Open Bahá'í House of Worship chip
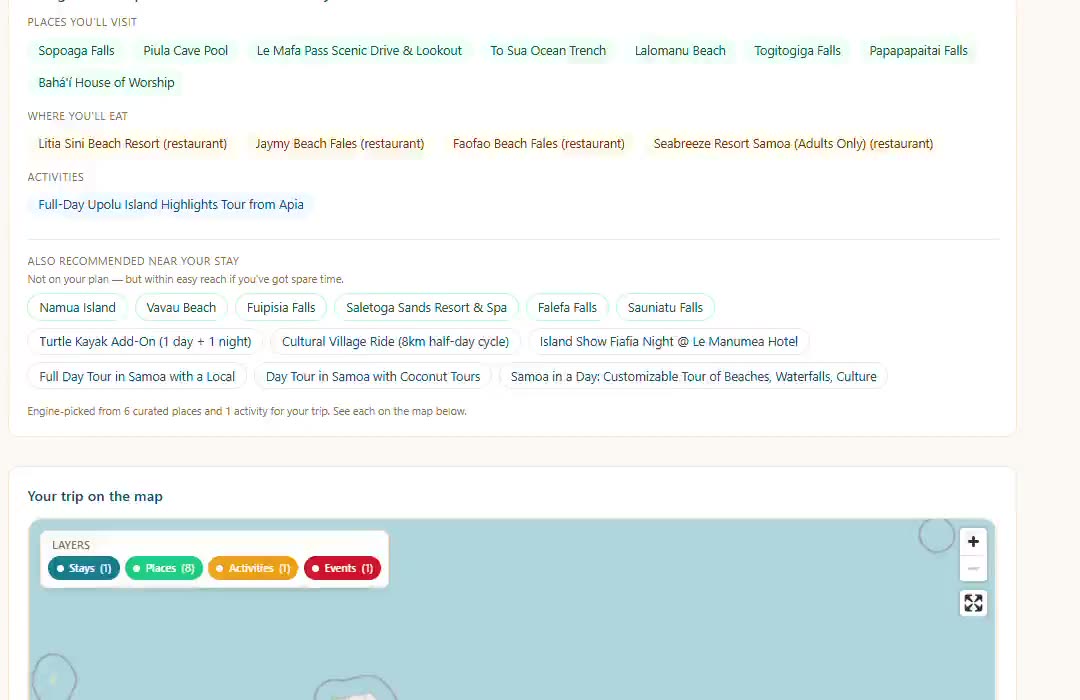1080x700 pixels. click(106, 83)
